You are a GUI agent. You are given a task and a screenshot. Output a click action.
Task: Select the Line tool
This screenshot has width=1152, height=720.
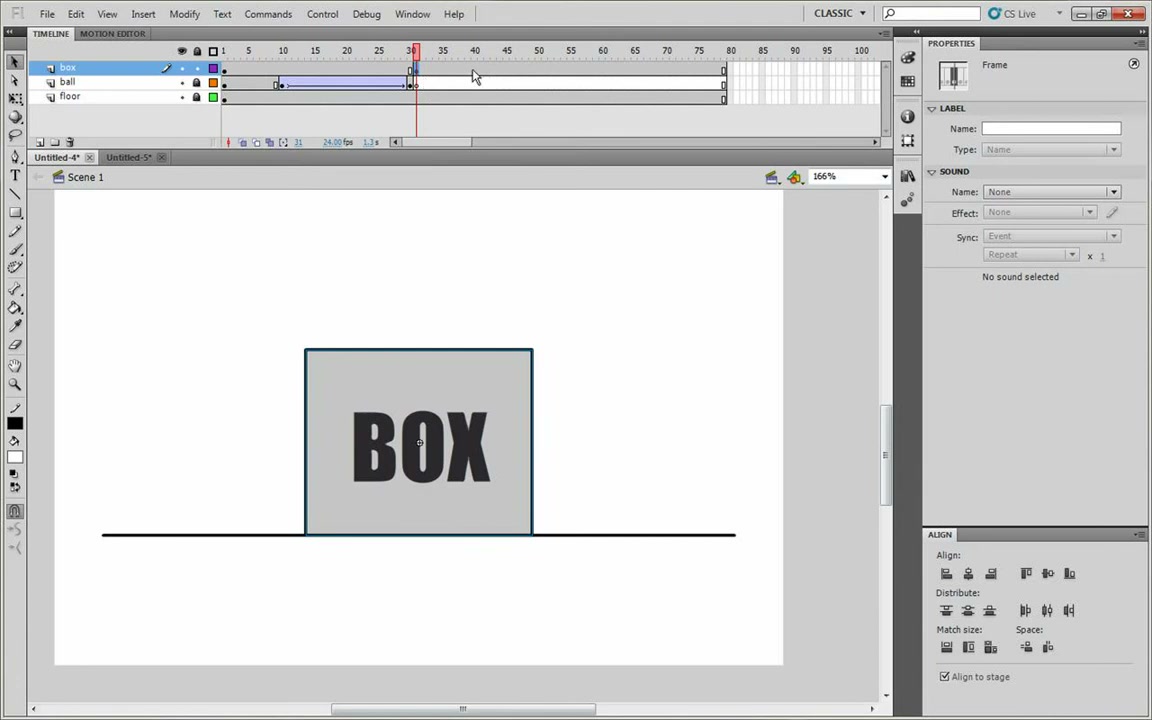[x=15, y=194]
